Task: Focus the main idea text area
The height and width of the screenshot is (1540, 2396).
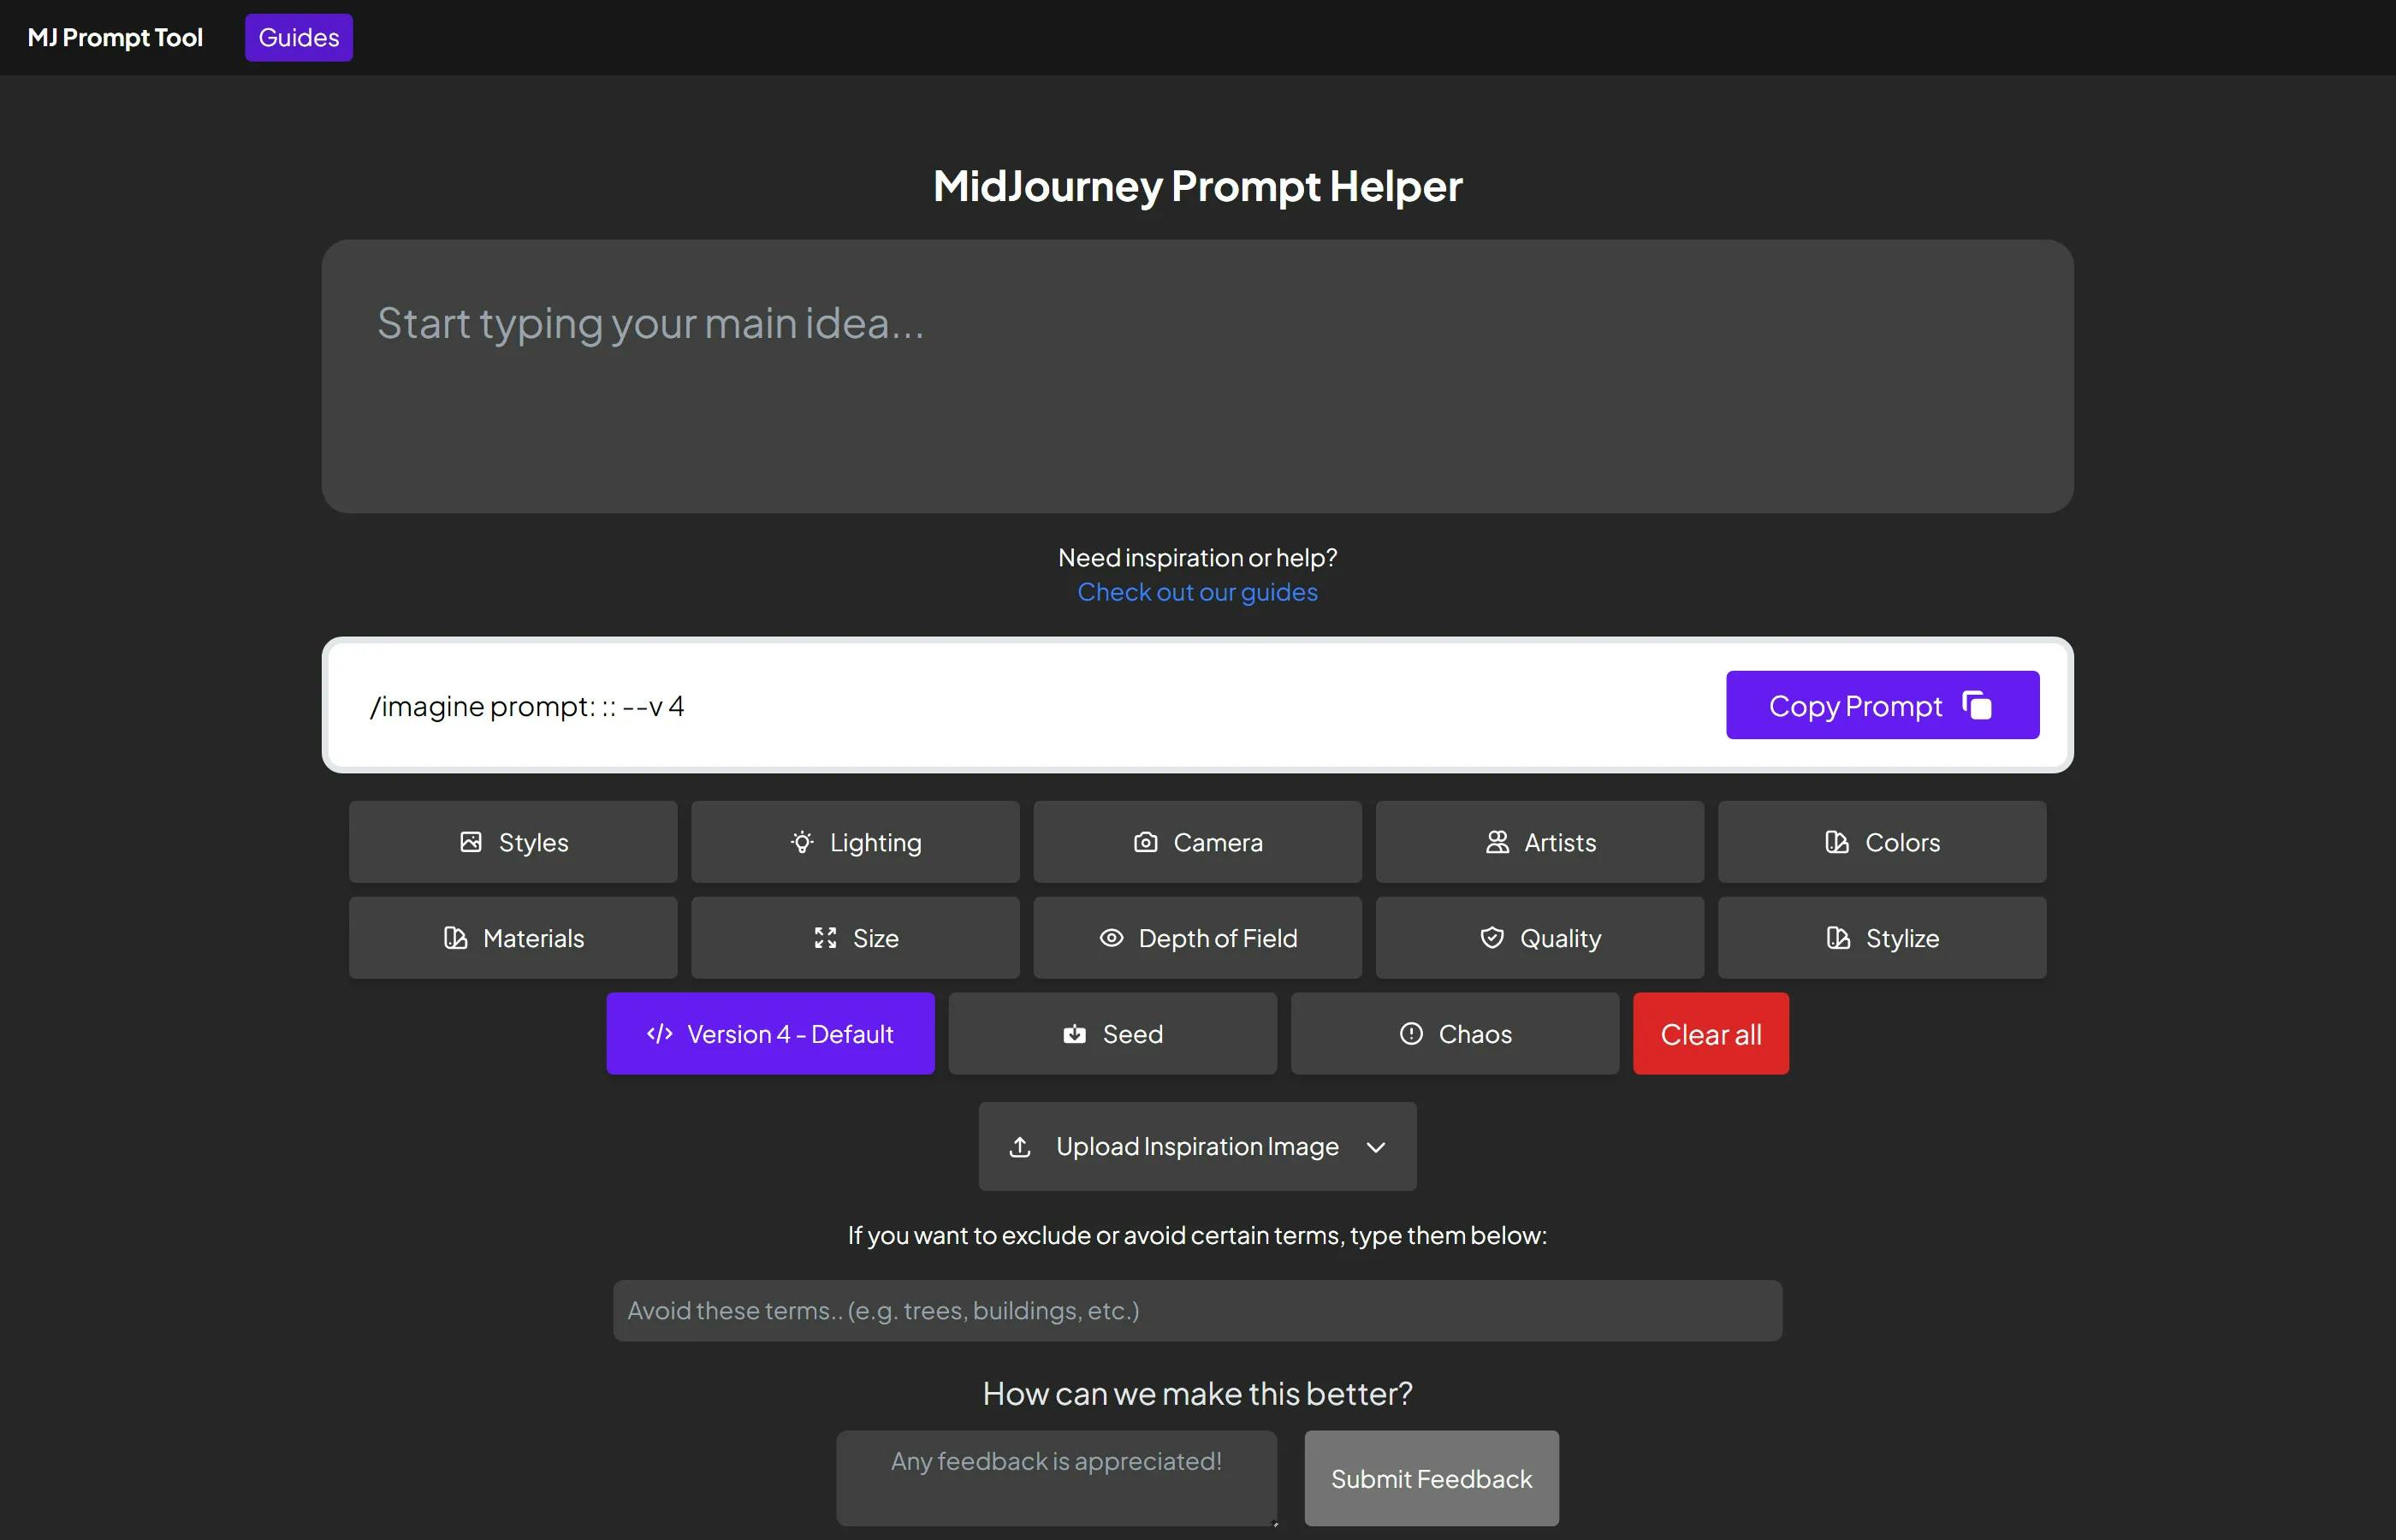Action: (x=1197, y=376)
